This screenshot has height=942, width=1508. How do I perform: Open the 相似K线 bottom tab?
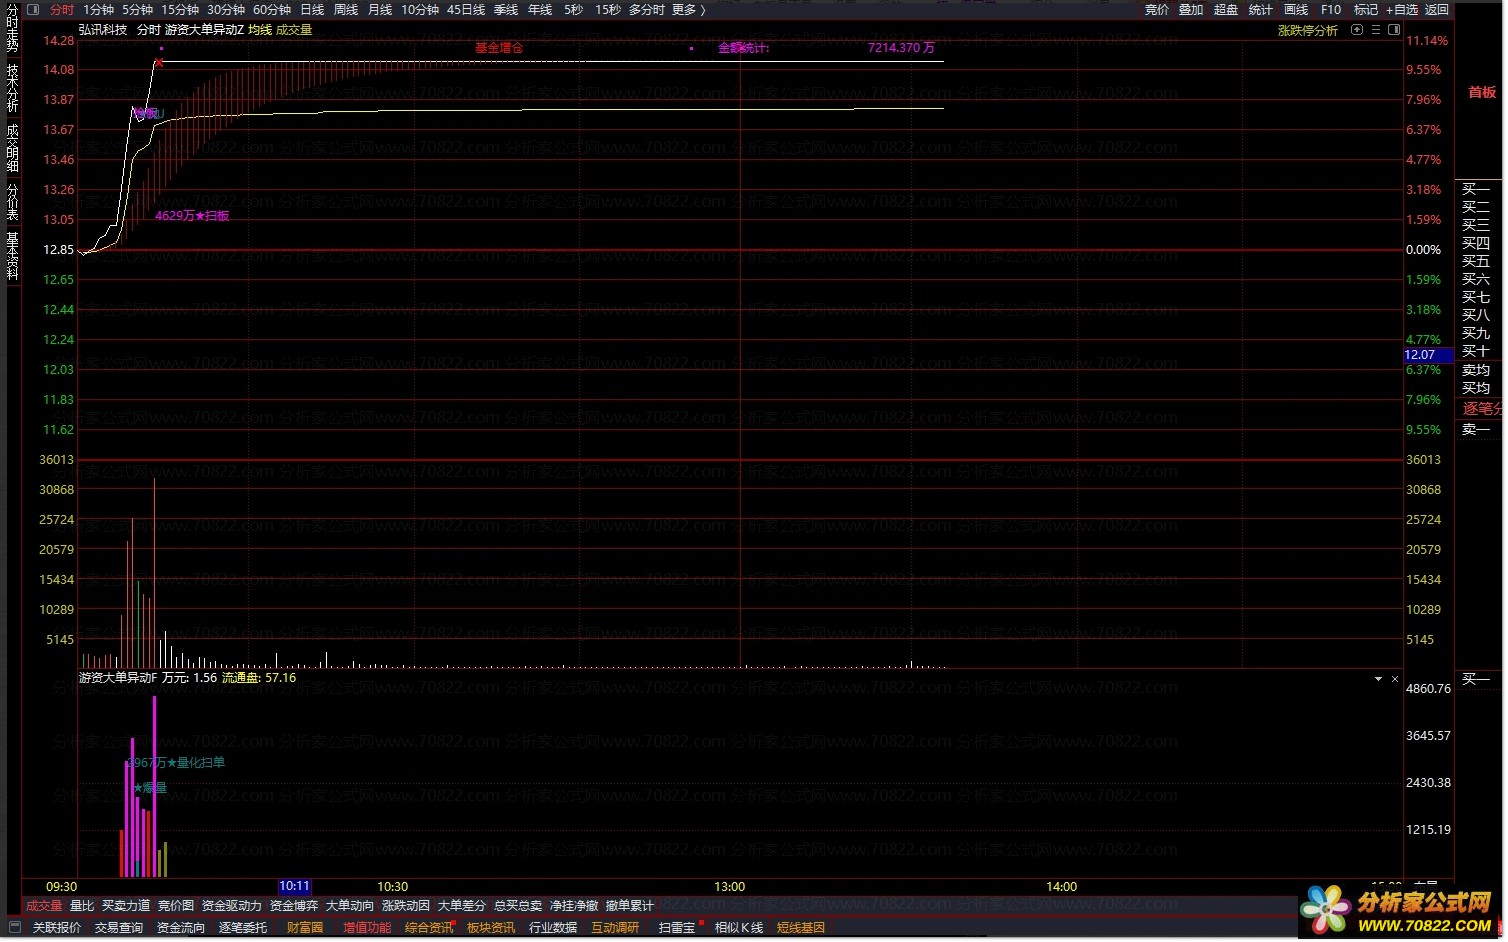[739, 928]
